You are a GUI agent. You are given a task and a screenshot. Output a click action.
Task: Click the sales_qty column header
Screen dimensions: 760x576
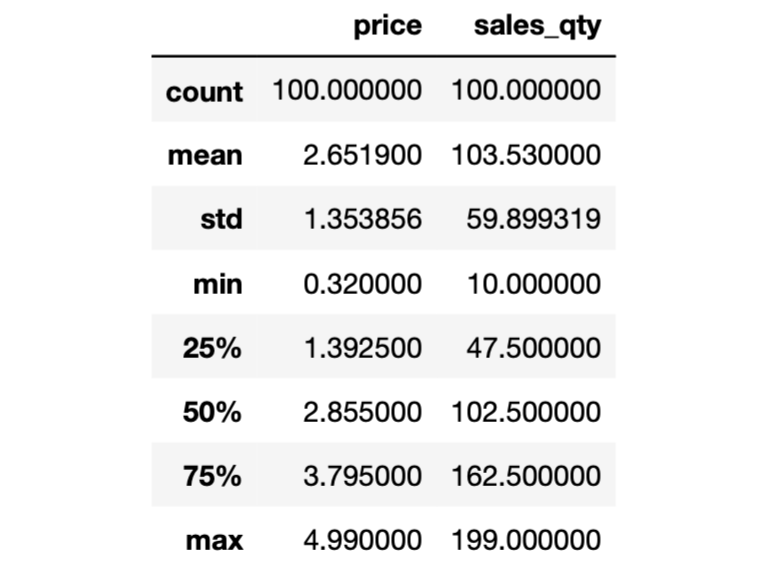click(x=538, y=26)
